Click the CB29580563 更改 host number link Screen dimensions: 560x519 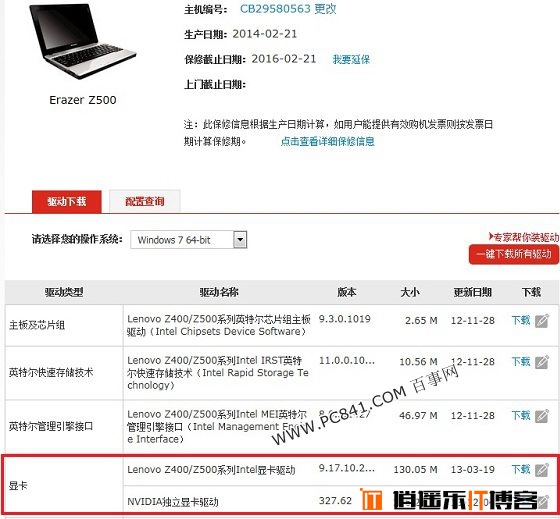click(288, 9)
